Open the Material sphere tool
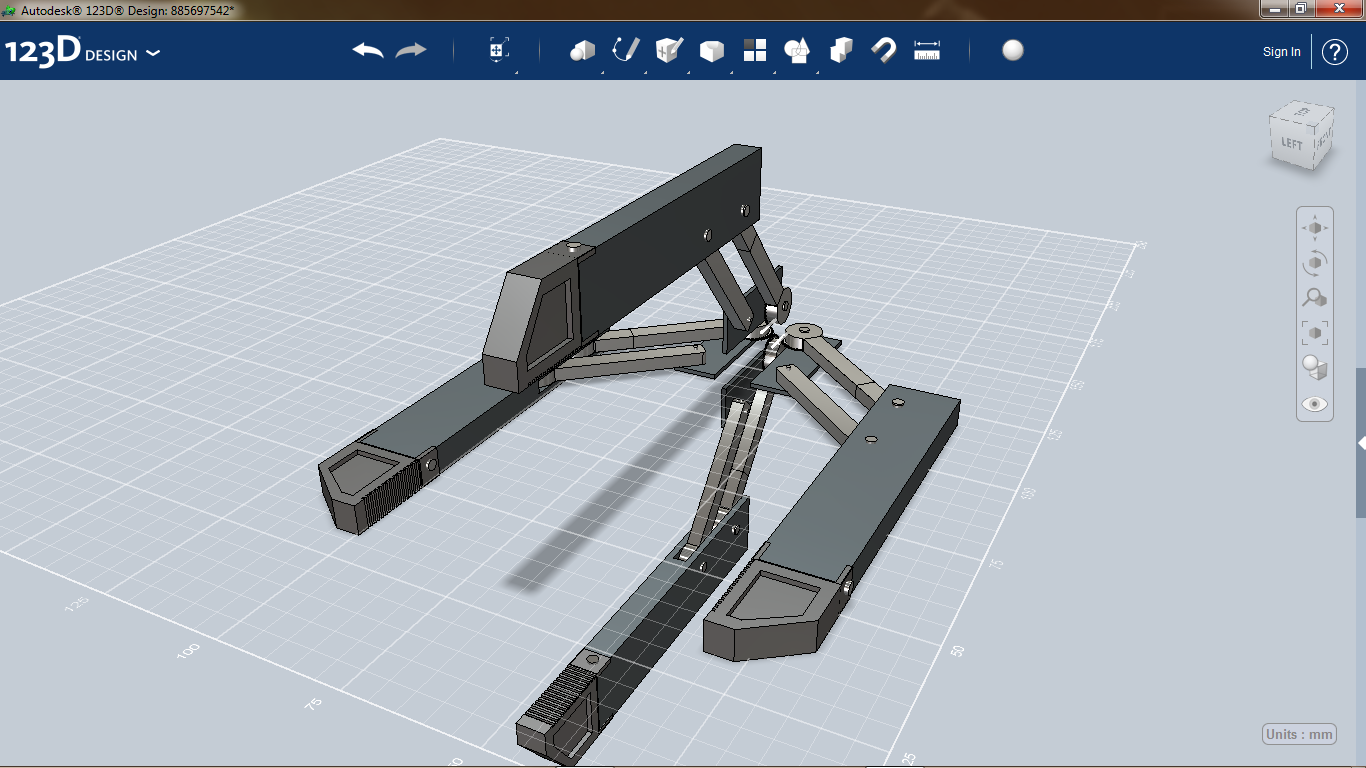Image resolution: width=1366 pixels, height=768 pixels. pos(1013,50)
